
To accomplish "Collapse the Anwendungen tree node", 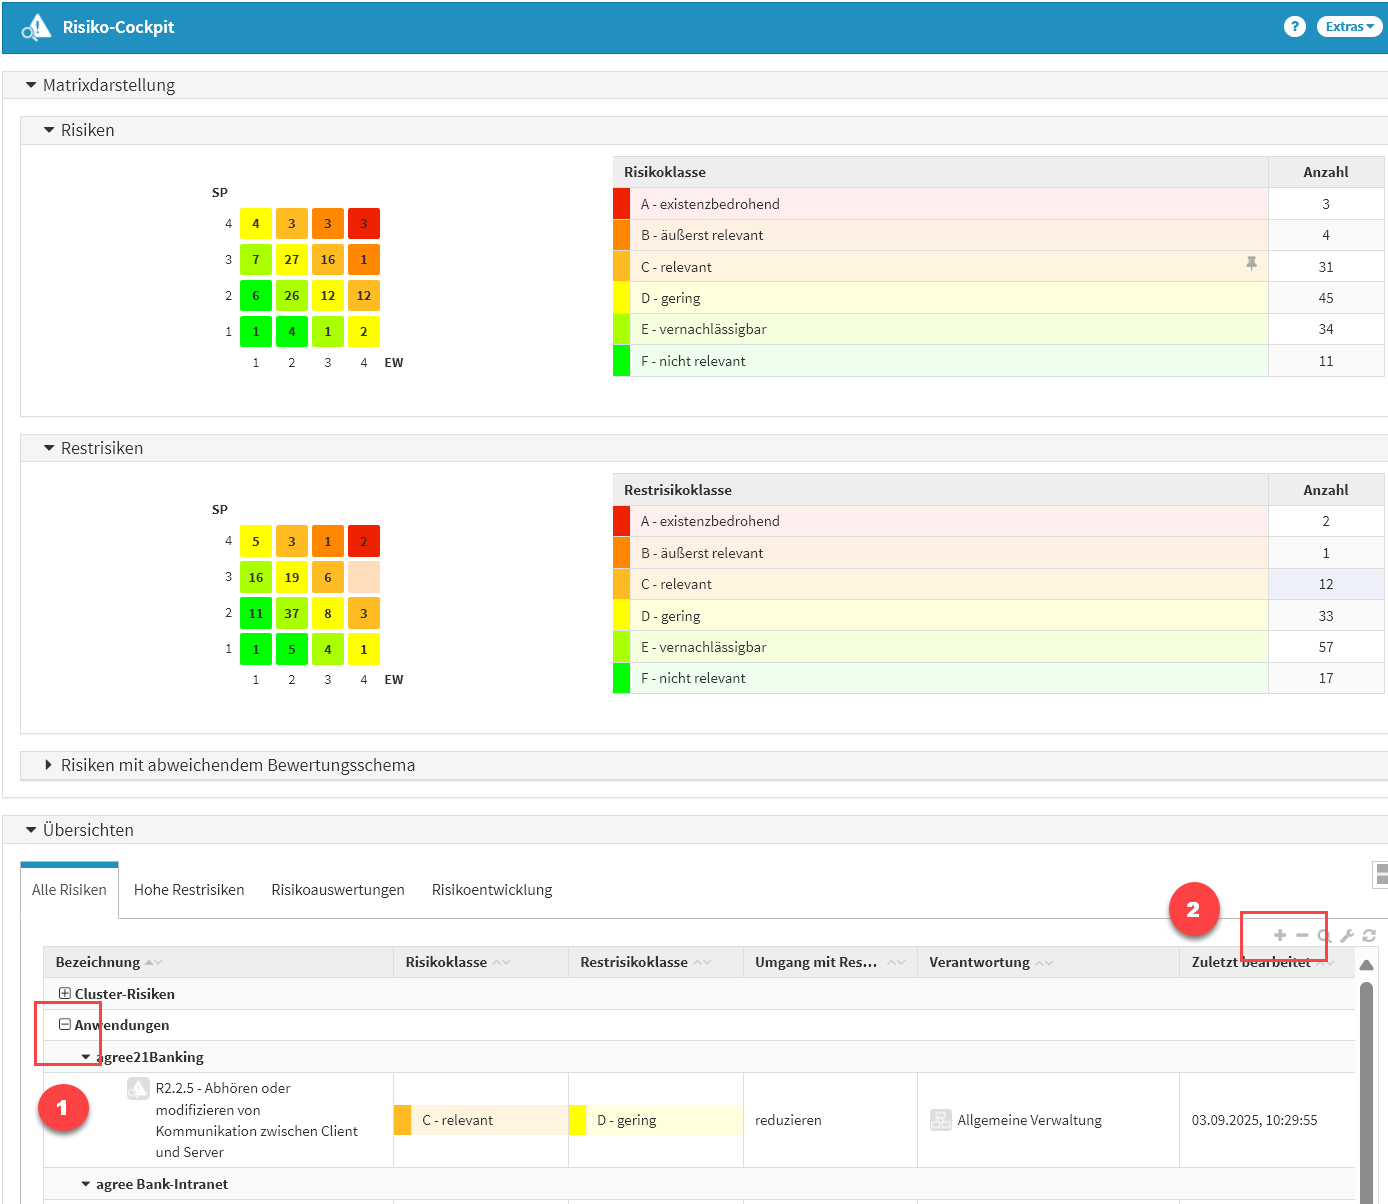I will (x=65, y=1025).
